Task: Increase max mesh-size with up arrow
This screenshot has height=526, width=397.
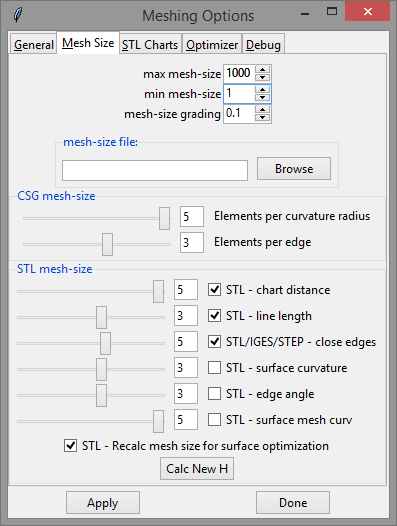Action: [x=262, y=70]
